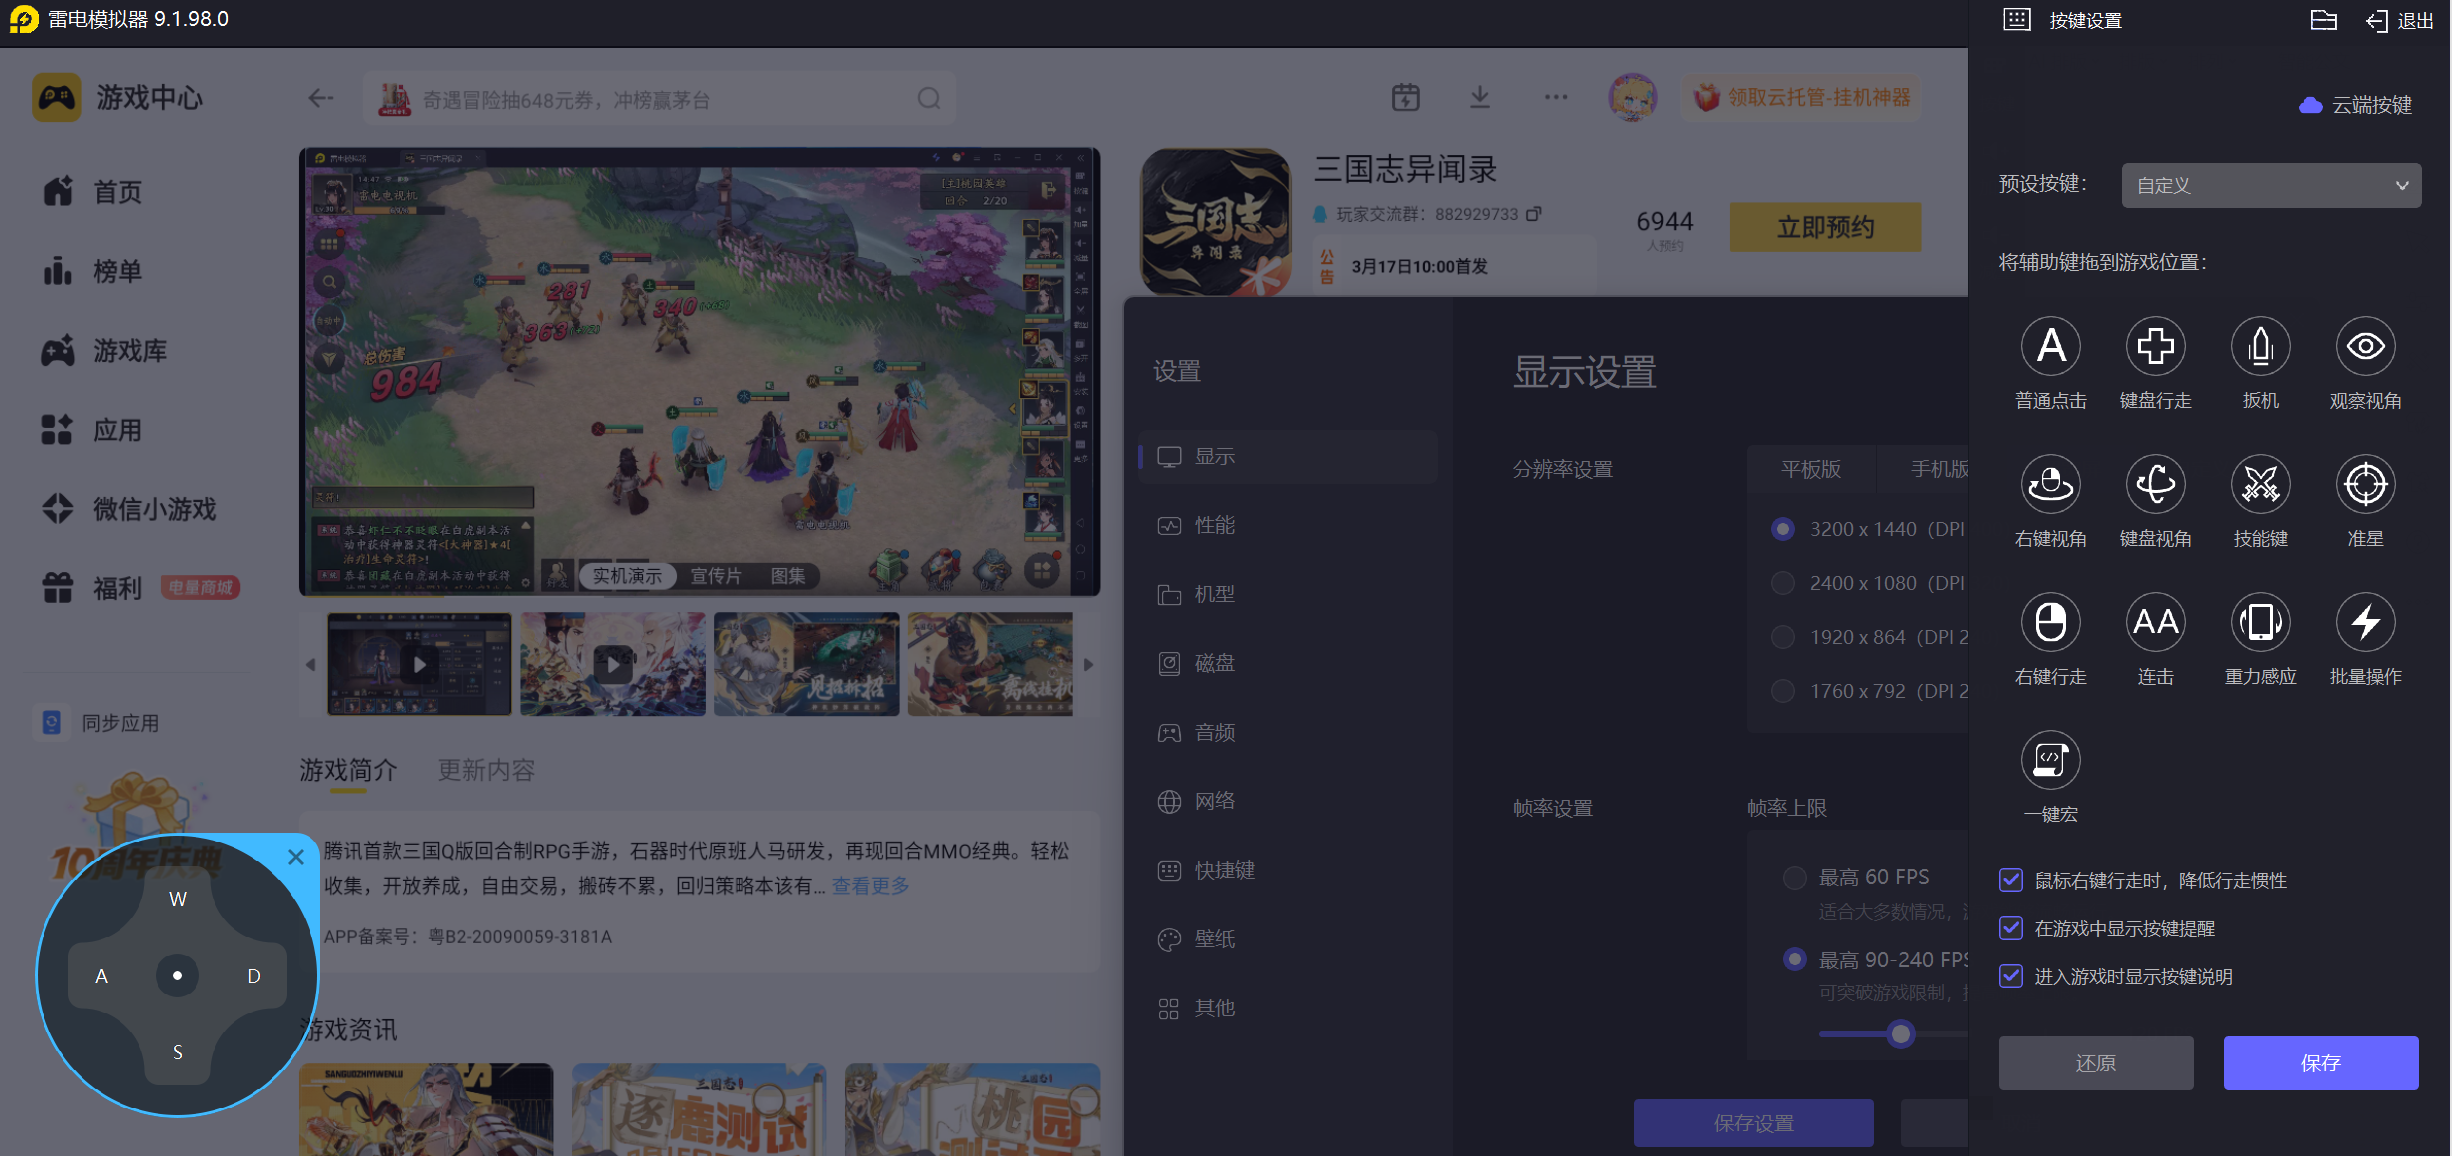This screenshot has height=1156, width=2452.
Task: Choose the 技能键 skill key icon
Action: (2260, 485)
